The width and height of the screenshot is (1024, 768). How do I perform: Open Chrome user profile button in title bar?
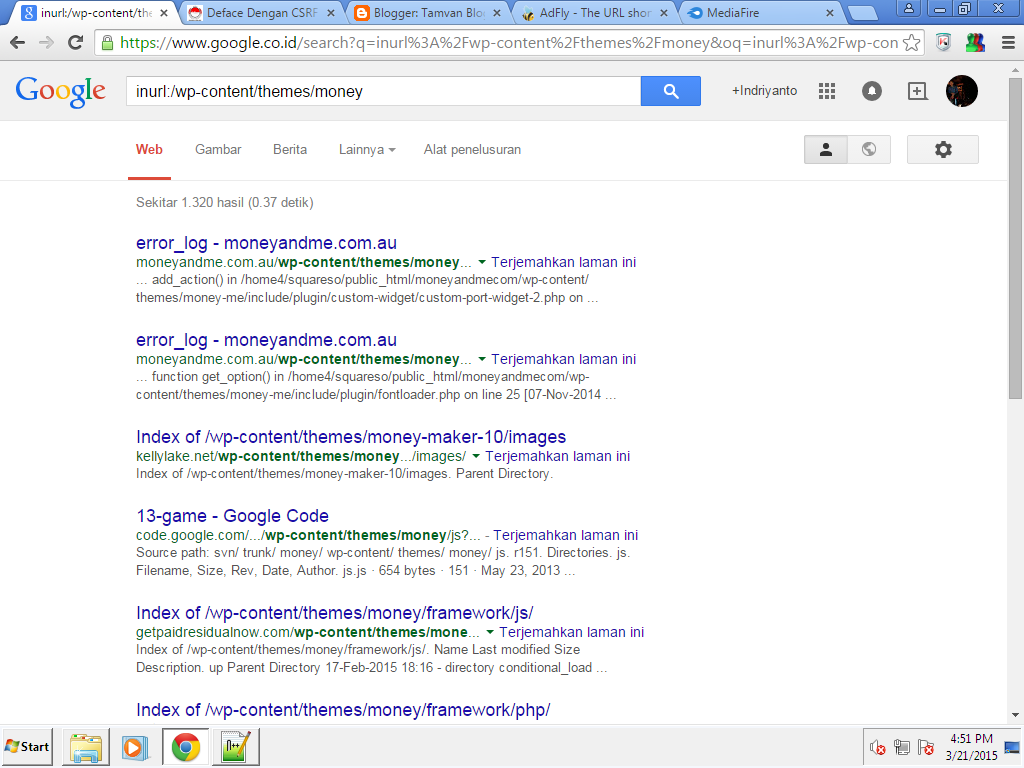tap(908, 9)
